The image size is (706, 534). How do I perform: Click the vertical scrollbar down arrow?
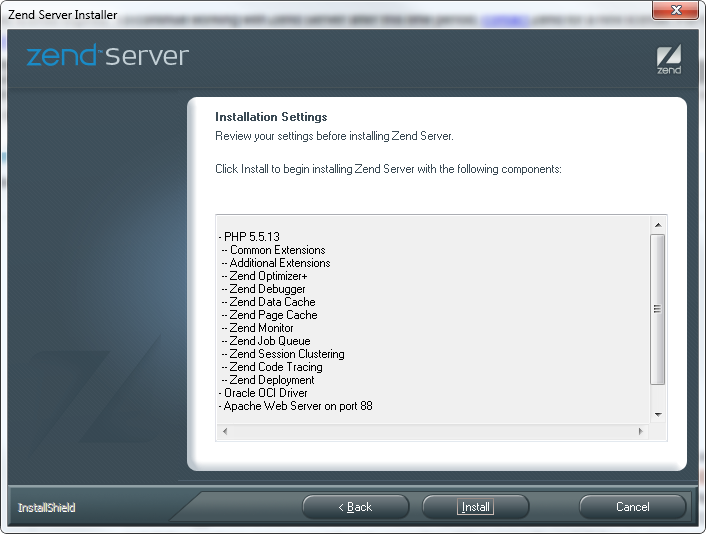(x=658, y=414)
